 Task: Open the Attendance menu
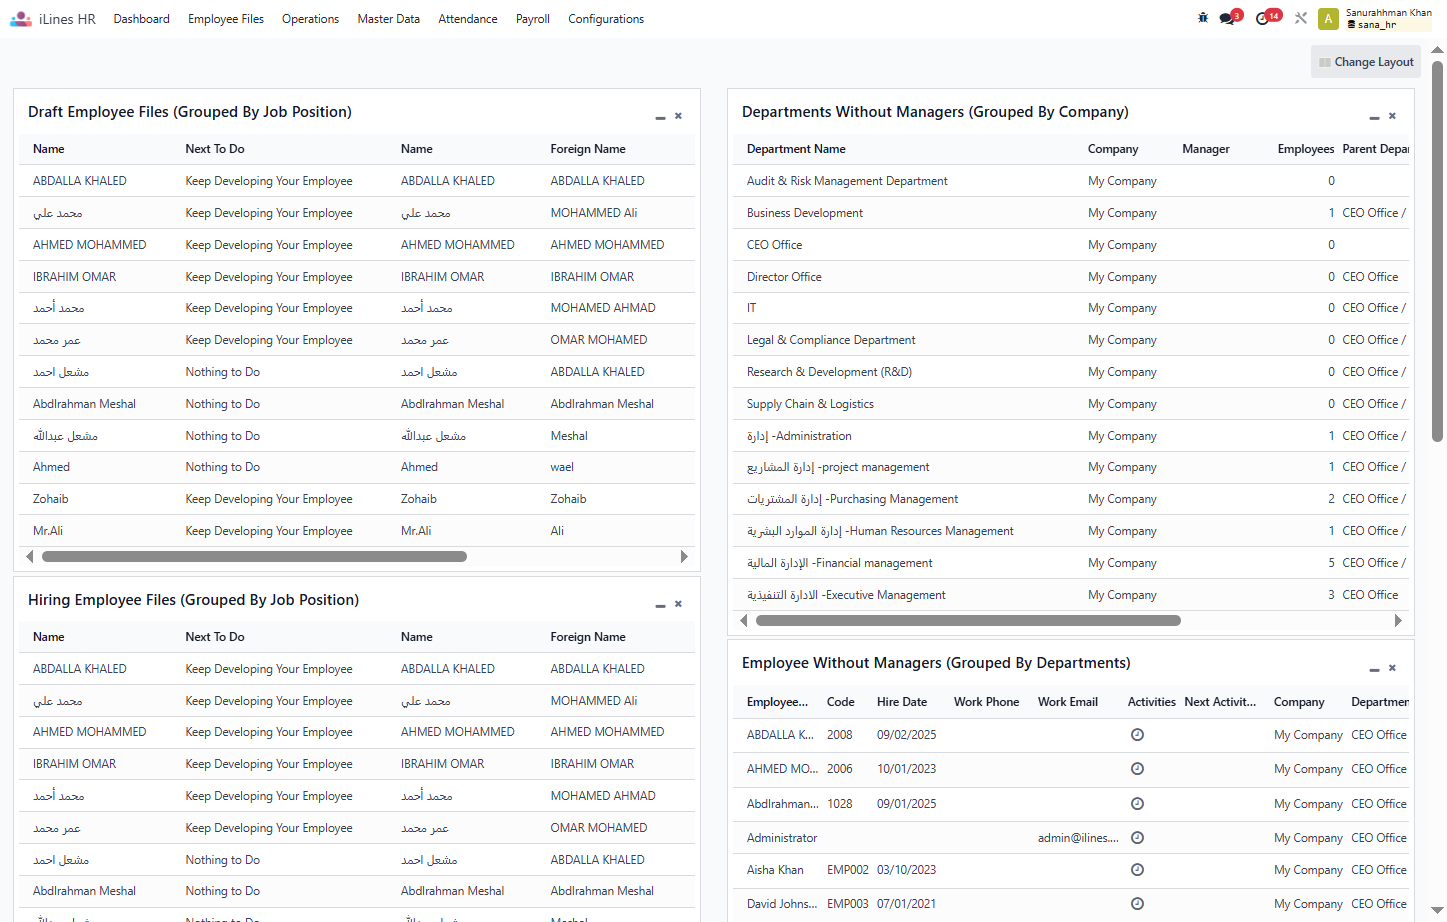click(467, 19)
